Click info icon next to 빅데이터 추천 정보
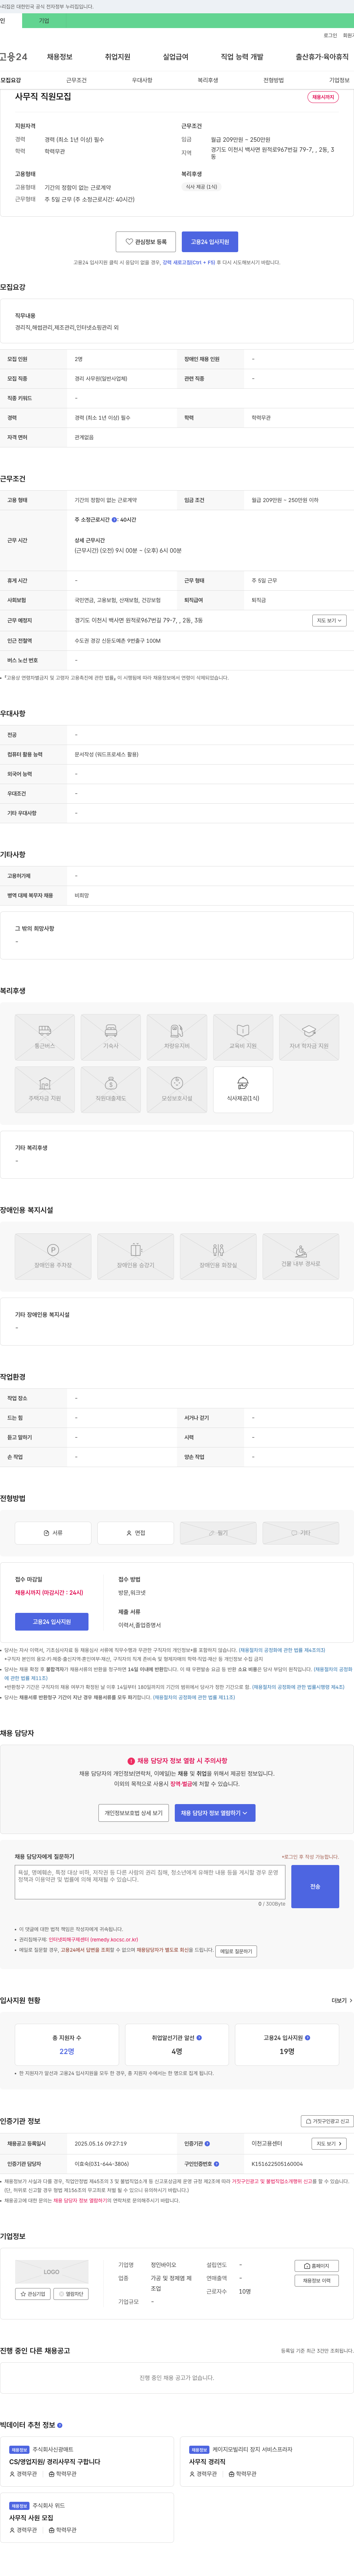The width and height of the screenshot is (354, 2576). (x=60, y=2425)
